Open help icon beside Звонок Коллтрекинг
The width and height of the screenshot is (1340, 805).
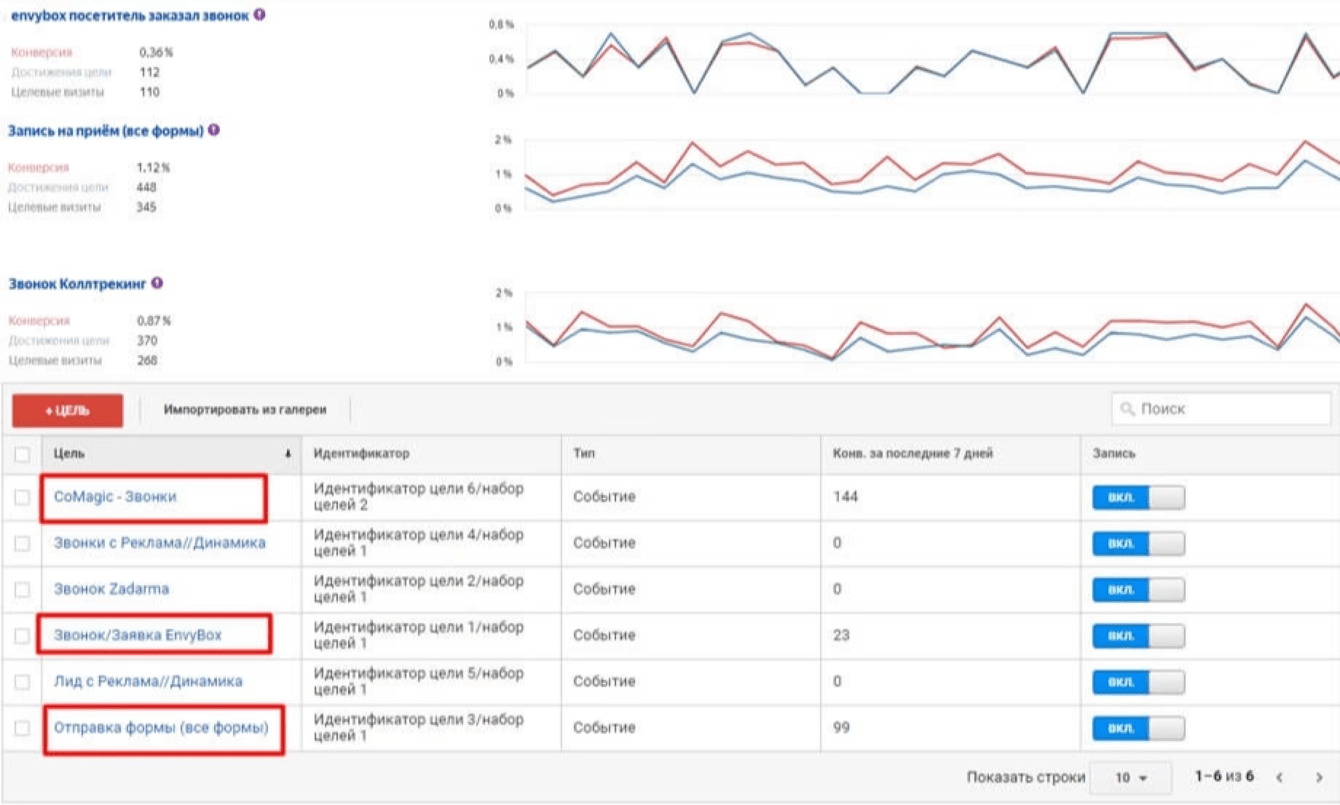(158, 284)
